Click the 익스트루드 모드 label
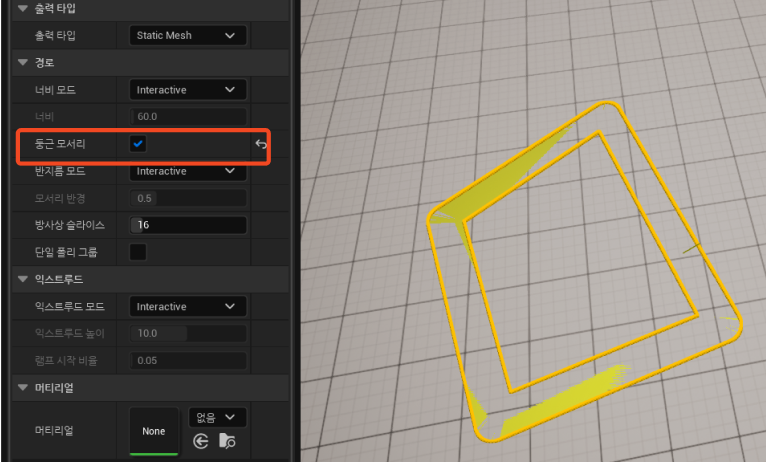Image resolution: width=766 pixels, height=462 pixels. (69, 307)
